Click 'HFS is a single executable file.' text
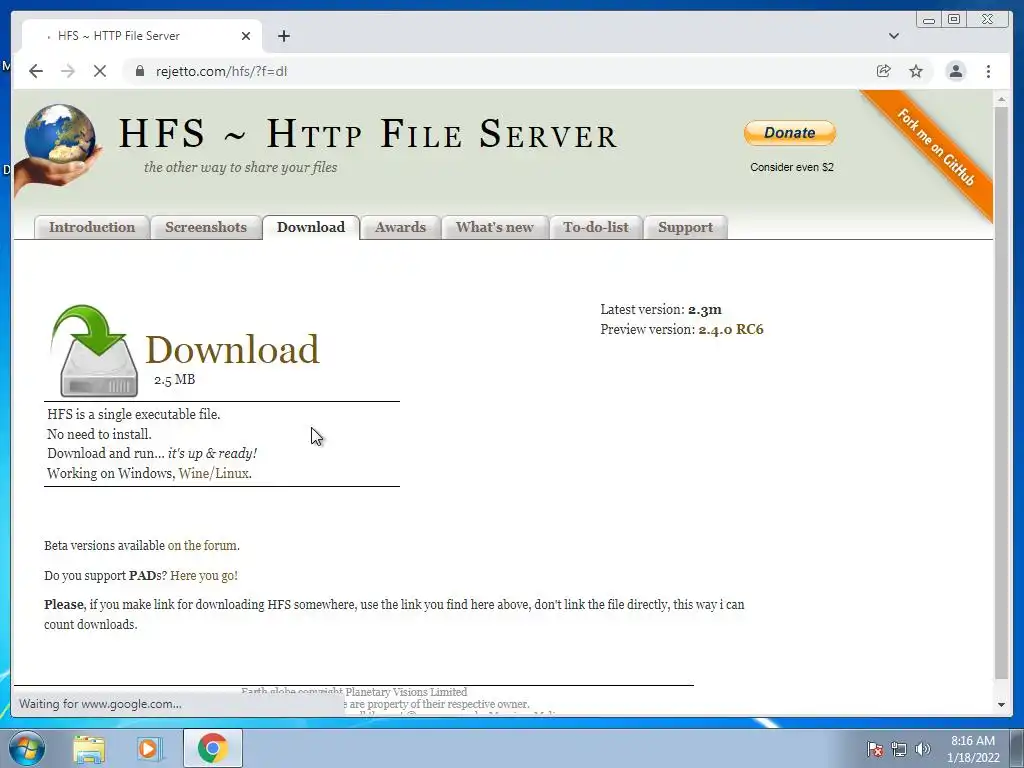Viewport: 1024px width, 768px height. coord(134,414)
